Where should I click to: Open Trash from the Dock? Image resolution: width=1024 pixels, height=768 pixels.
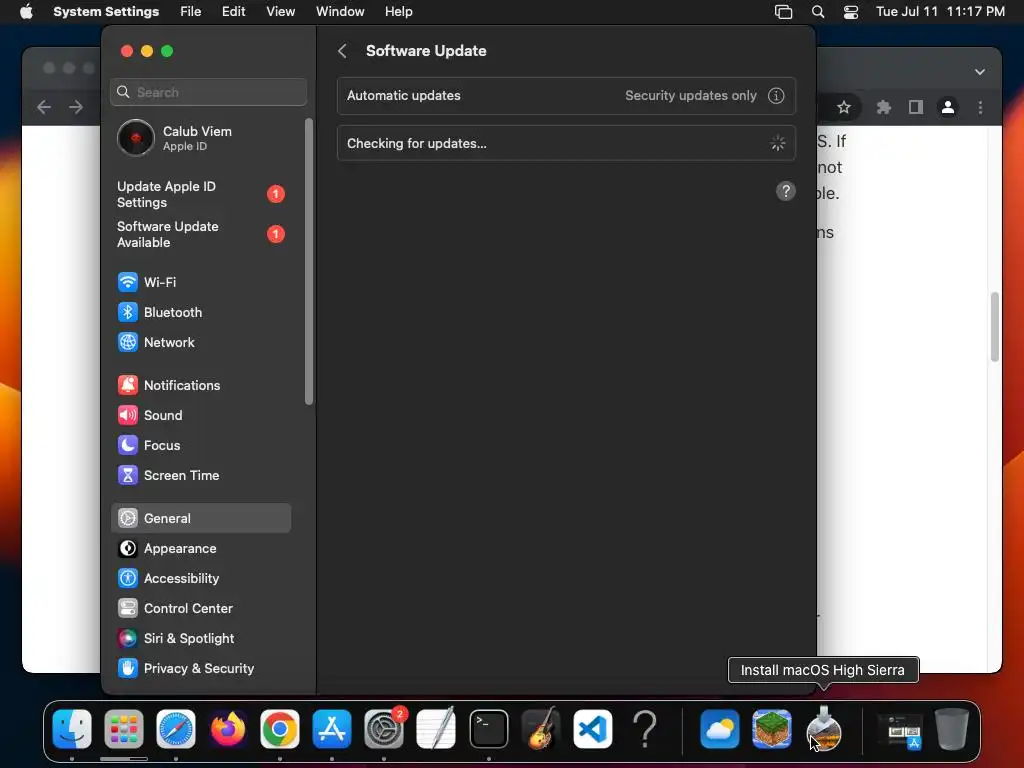952,729
